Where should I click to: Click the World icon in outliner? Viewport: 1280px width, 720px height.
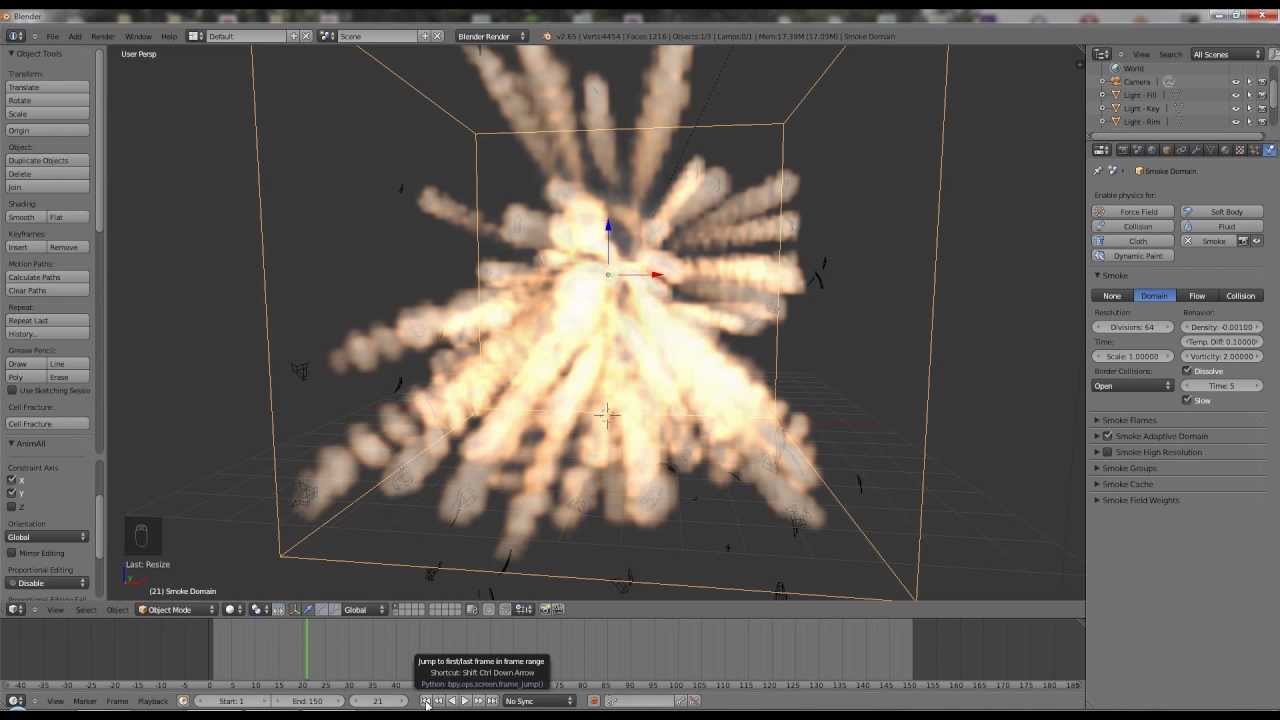click(1115, 69)
